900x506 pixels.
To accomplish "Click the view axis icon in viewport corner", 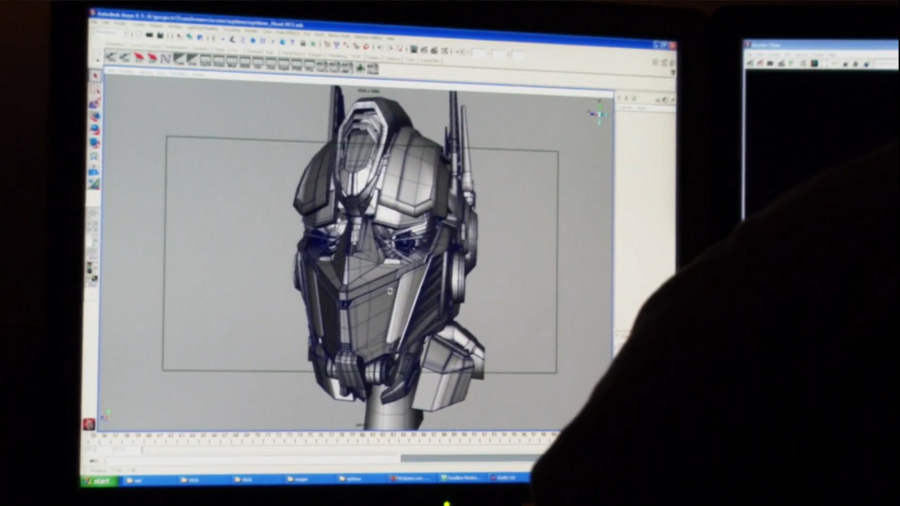I will pos(598,115).
